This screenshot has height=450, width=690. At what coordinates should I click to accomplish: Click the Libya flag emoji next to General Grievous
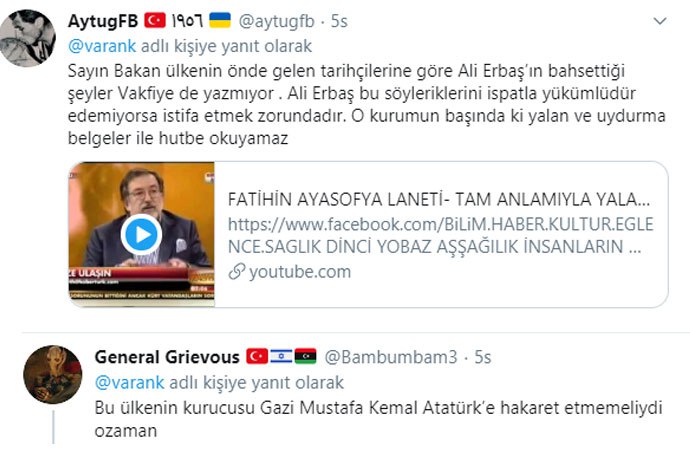point(305,356)
